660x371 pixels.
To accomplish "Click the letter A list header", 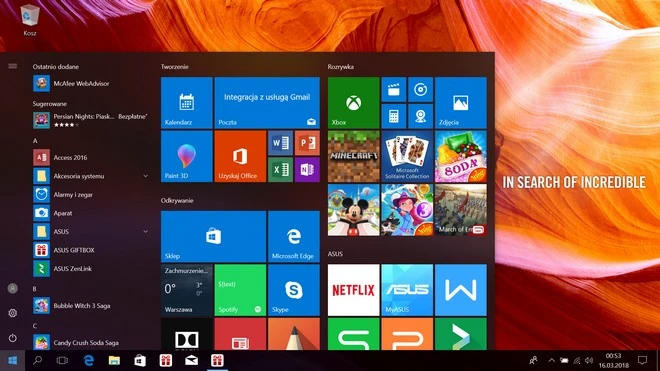I will [x=35, y=141].
